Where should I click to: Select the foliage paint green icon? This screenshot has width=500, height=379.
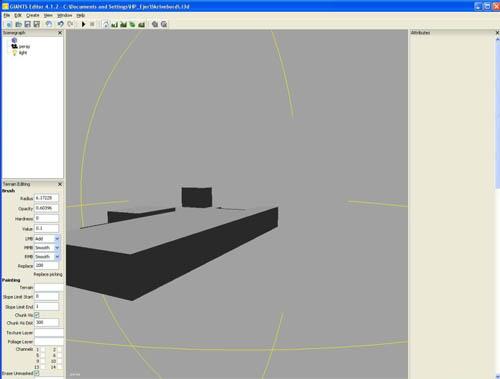[133, 24]
